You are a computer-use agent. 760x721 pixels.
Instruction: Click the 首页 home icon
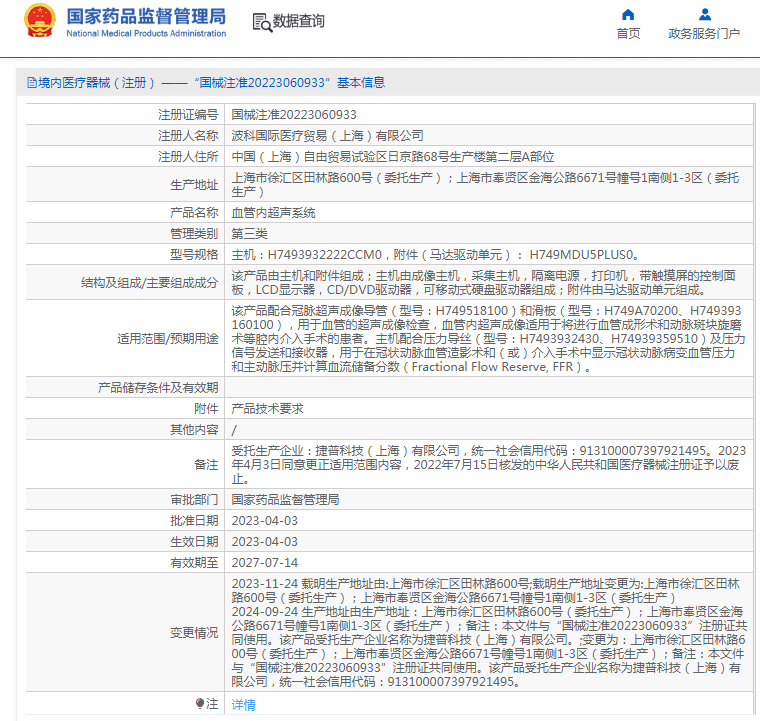pos(628,15)
